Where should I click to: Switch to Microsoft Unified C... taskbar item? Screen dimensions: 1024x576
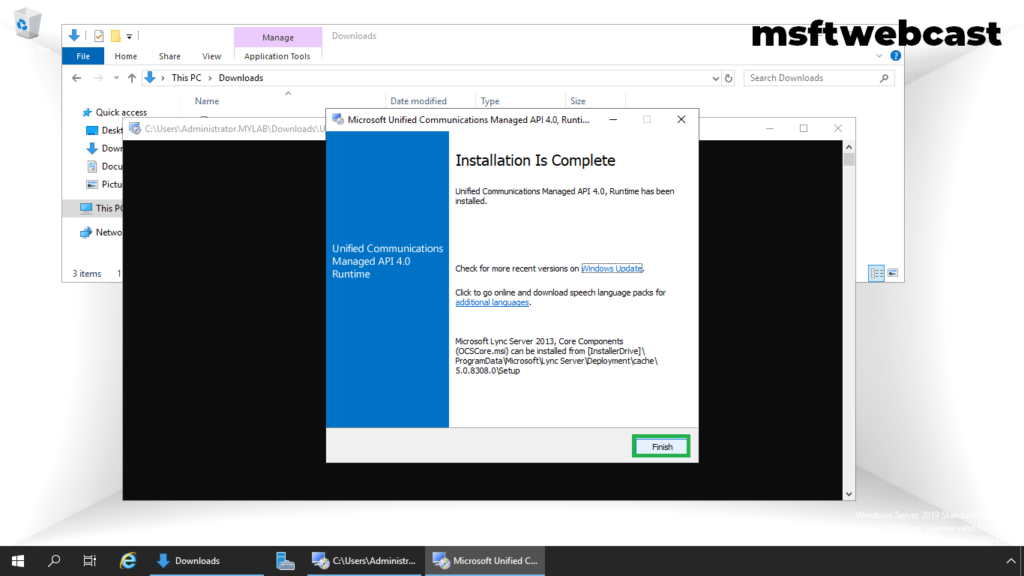[x=485, y=561]
